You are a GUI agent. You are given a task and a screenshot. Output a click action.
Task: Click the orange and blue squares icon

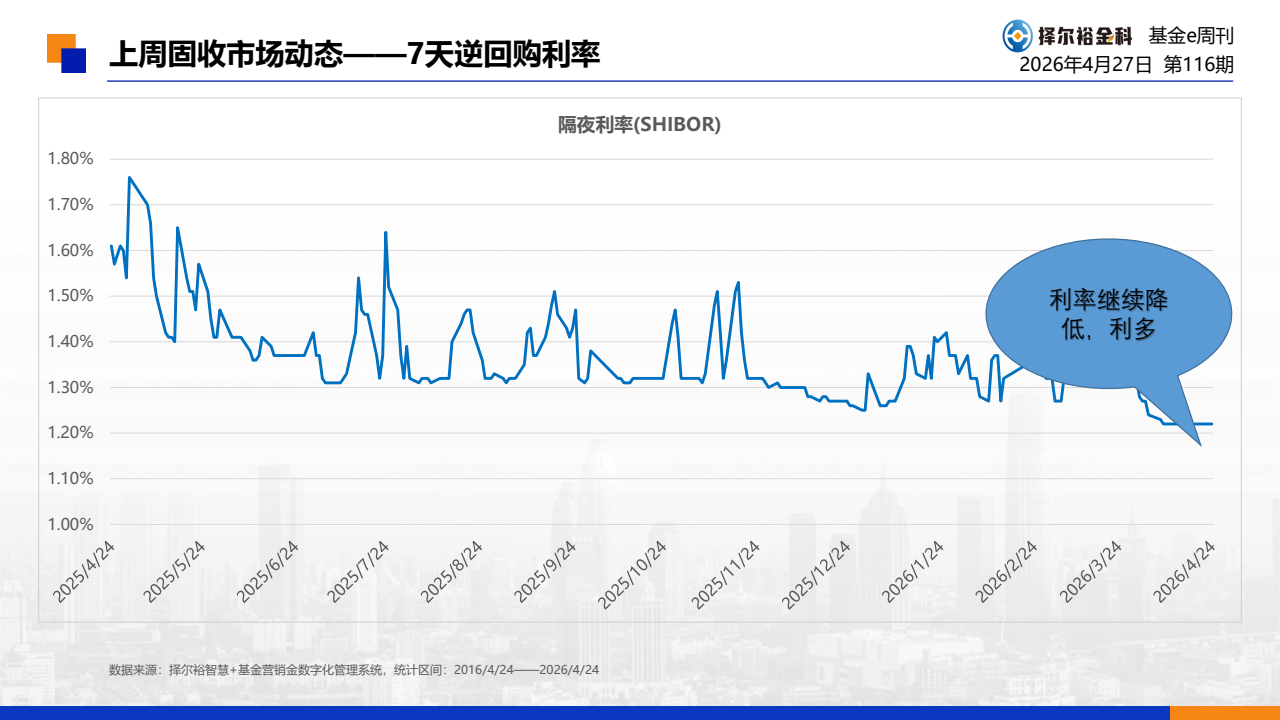tap(67, 53)
